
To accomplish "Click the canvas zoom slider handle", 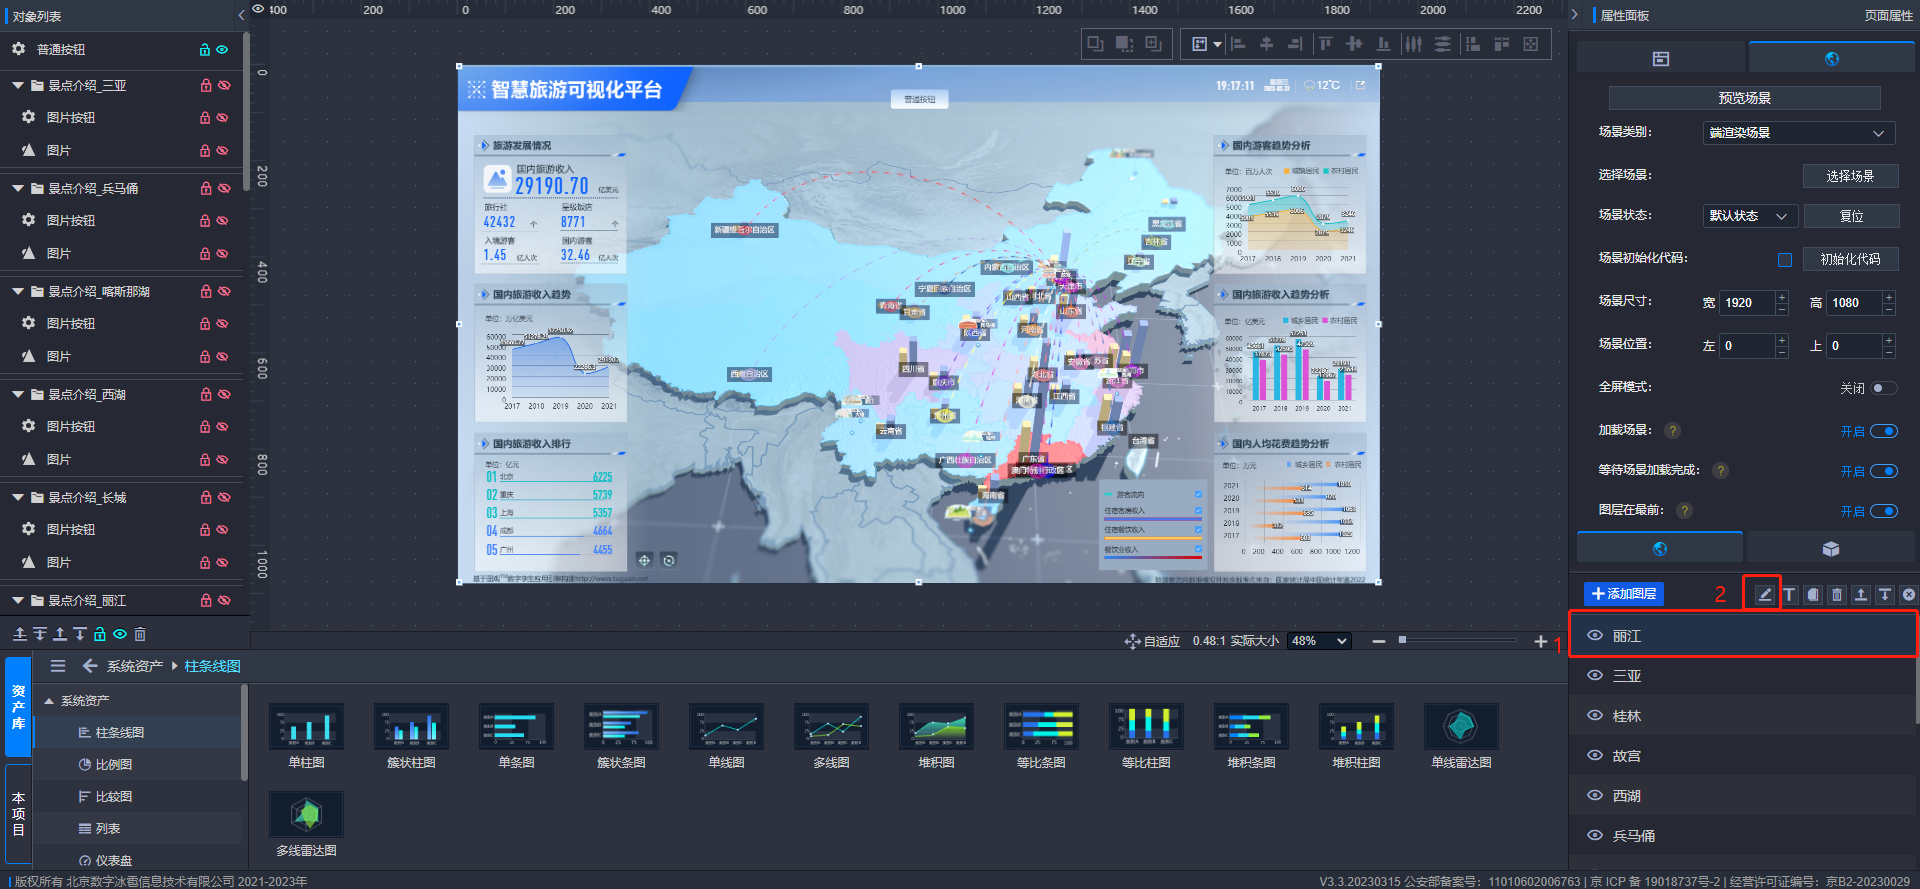I will click(1402, 640).
